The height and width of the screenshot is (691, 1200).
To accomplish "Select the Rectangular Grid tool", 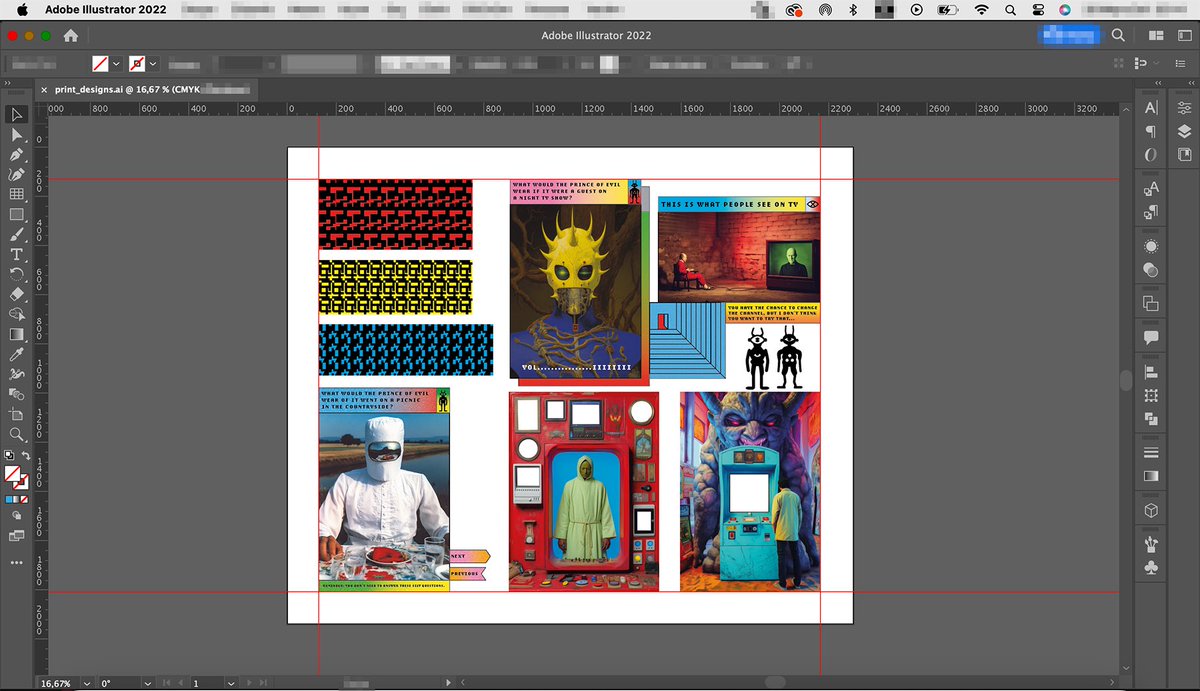I will 16,195.
